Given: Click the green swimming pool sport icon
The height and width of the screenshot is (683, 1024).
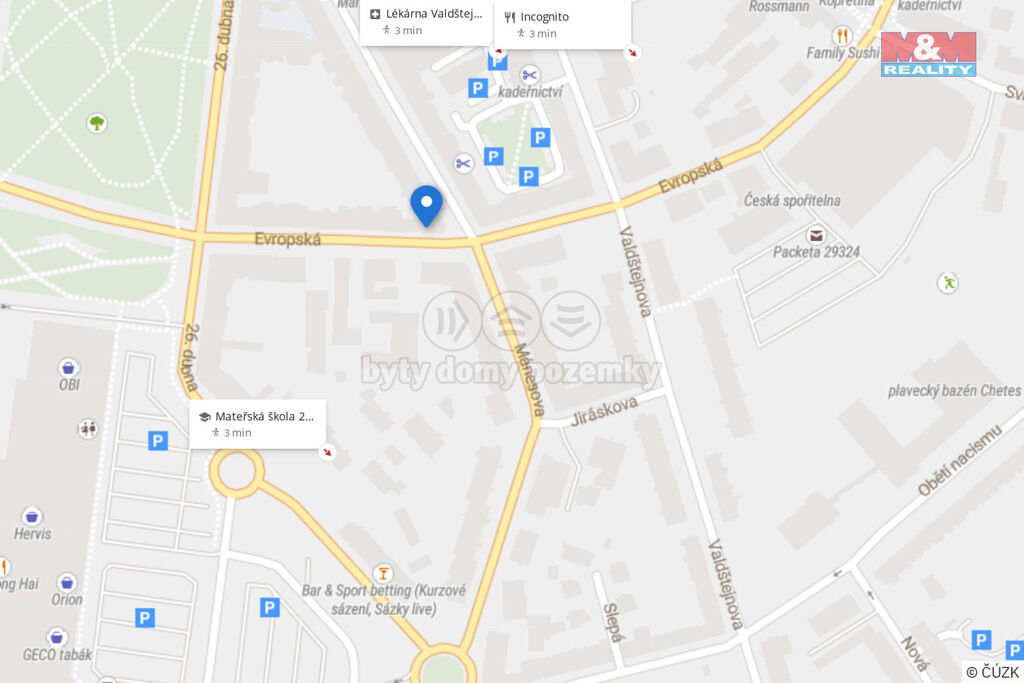Looking at the screenshot, I should (948, 283).
